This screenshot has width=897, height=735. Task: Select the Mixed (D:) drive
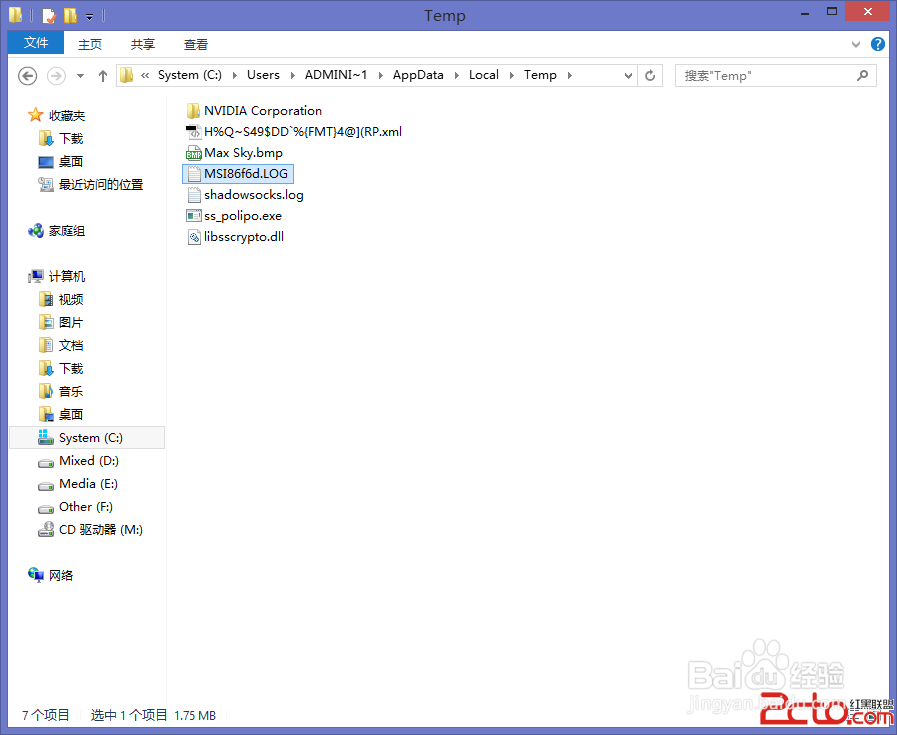pyautogui.click(x=79, y=461)
